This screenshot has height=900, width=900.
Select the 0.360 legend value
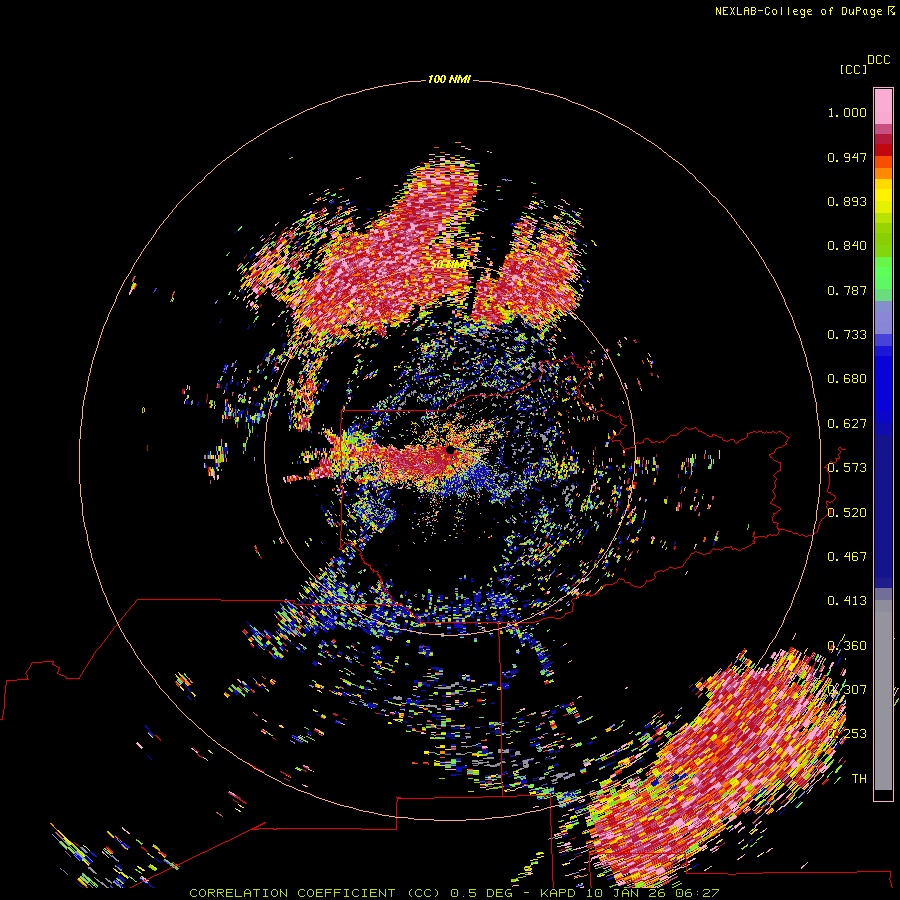pyautogui.click(x=847, y=646)
